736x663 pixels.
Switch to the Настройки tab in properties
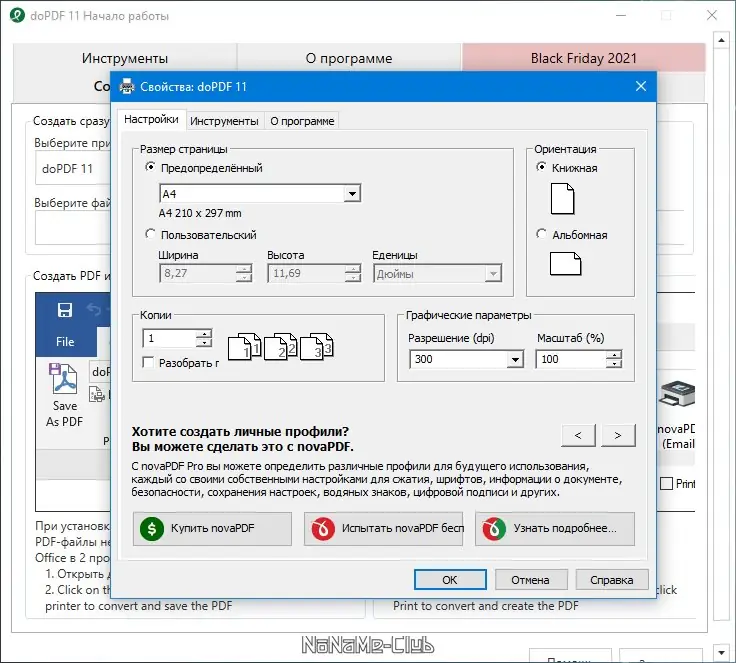pos(151,119)
